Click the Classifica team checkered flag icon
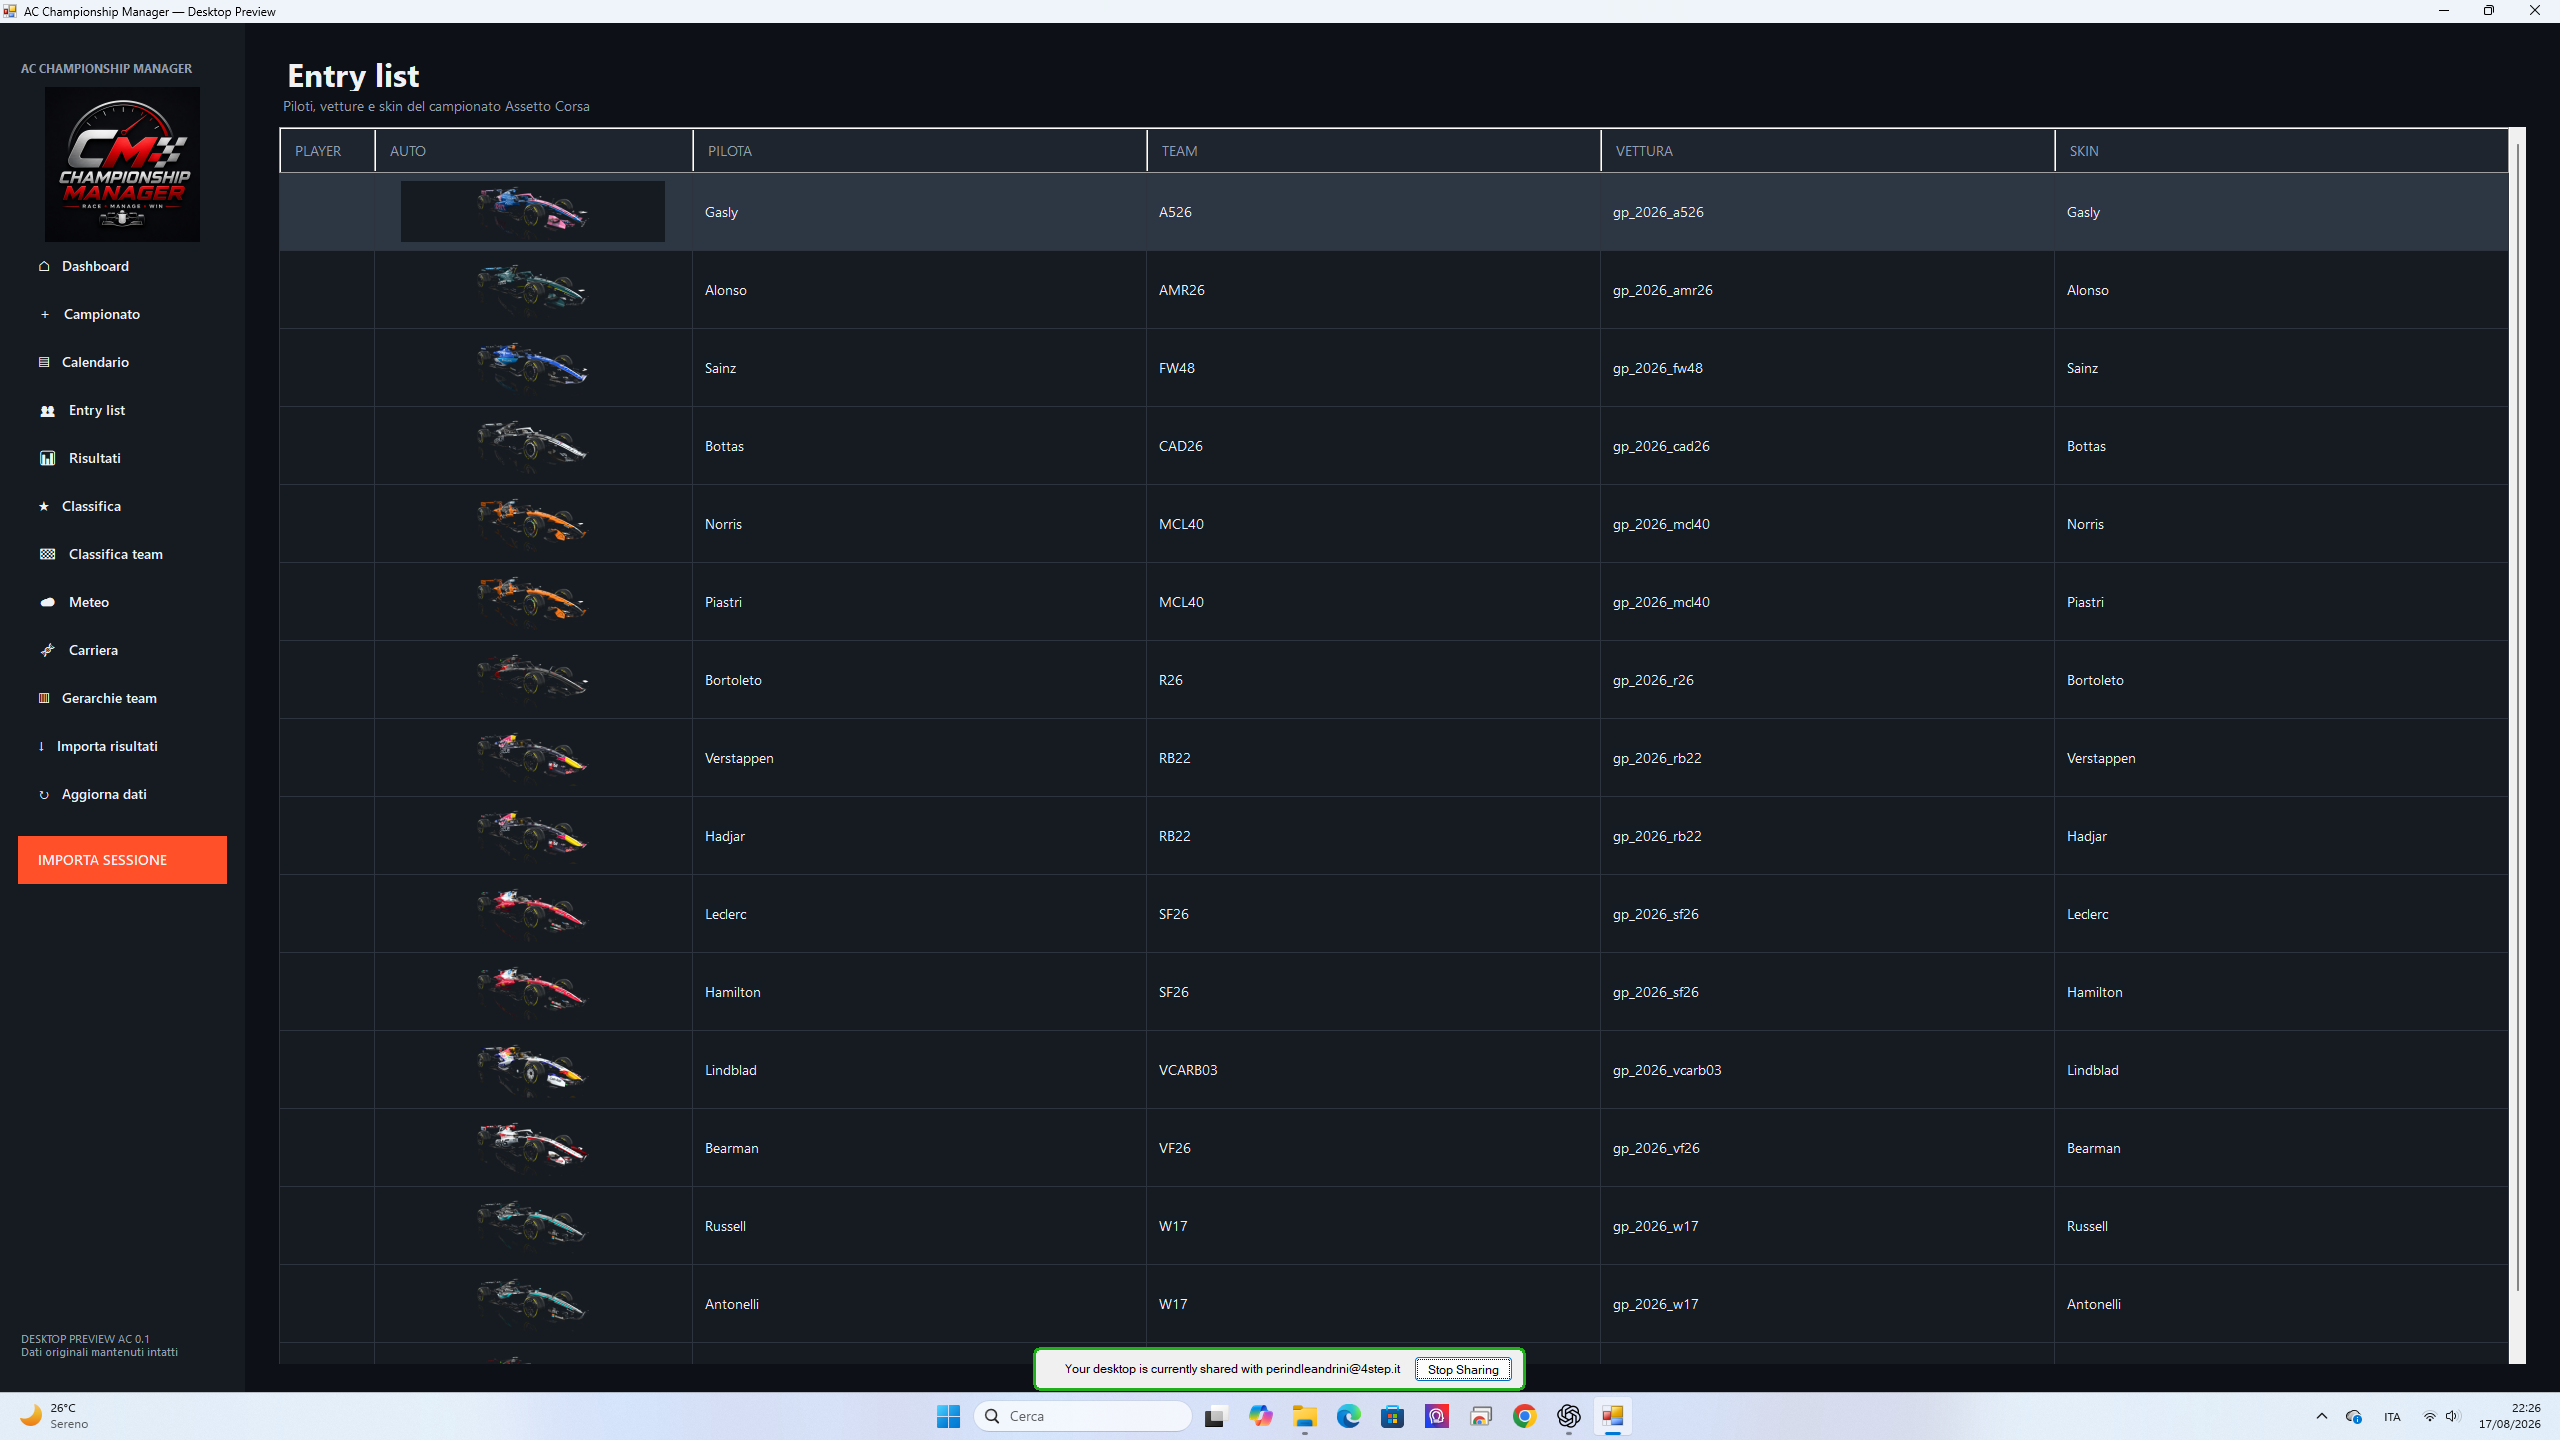Image resolution: width=2560 pixels, height=1440 pixels. click(47, 554)
